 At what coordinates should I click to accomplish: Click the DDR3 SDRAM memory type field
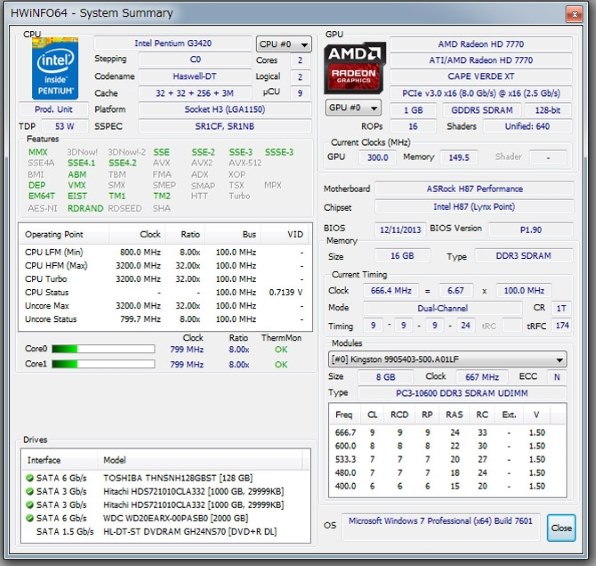click(523, 256)
